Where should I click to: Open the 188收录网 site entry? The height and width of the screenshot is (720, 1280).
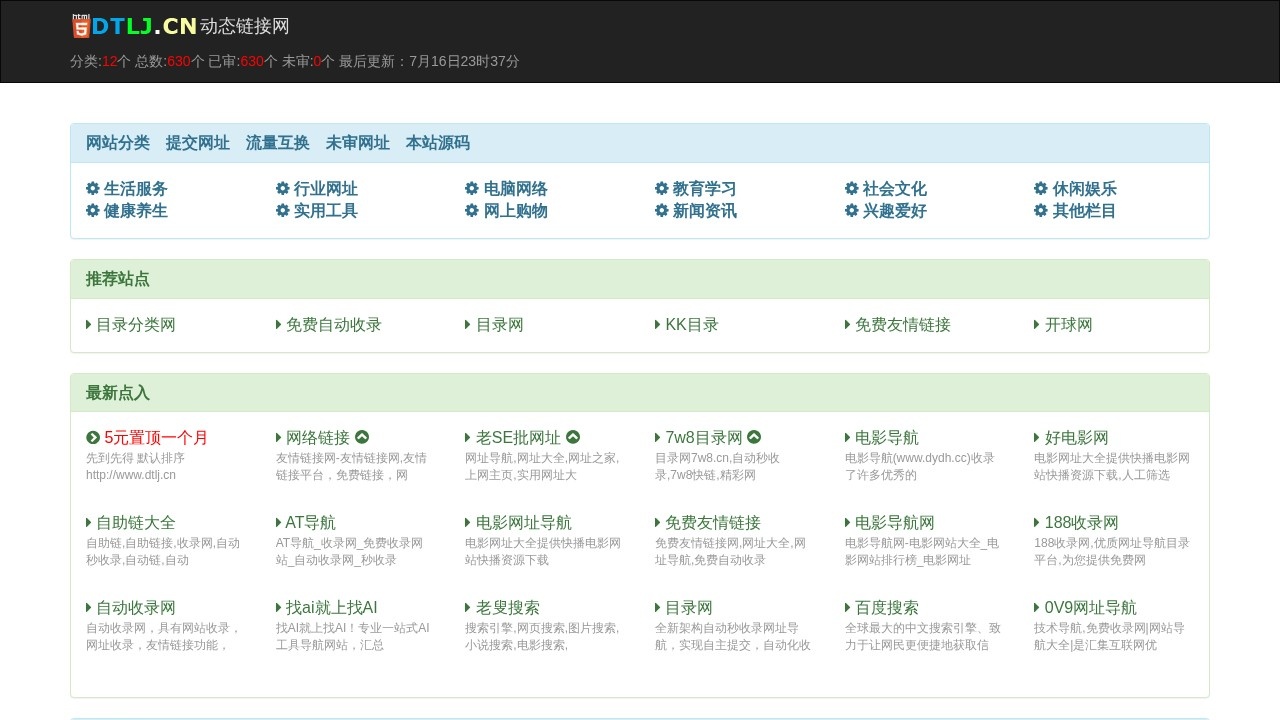tap(1082, 522)
